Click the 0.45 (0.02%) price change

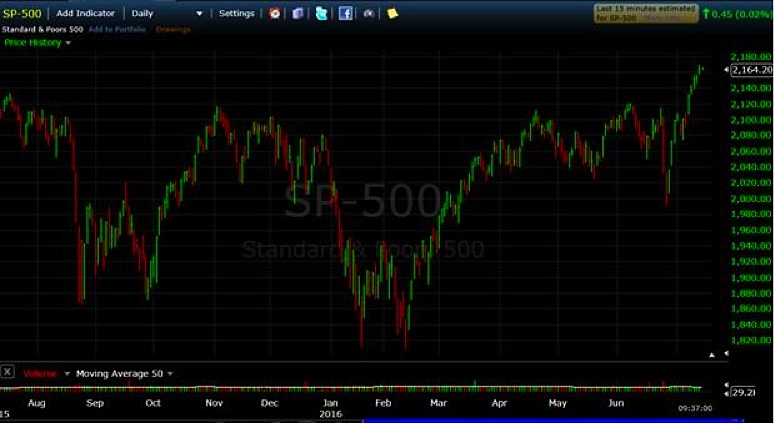pos(738,14)
